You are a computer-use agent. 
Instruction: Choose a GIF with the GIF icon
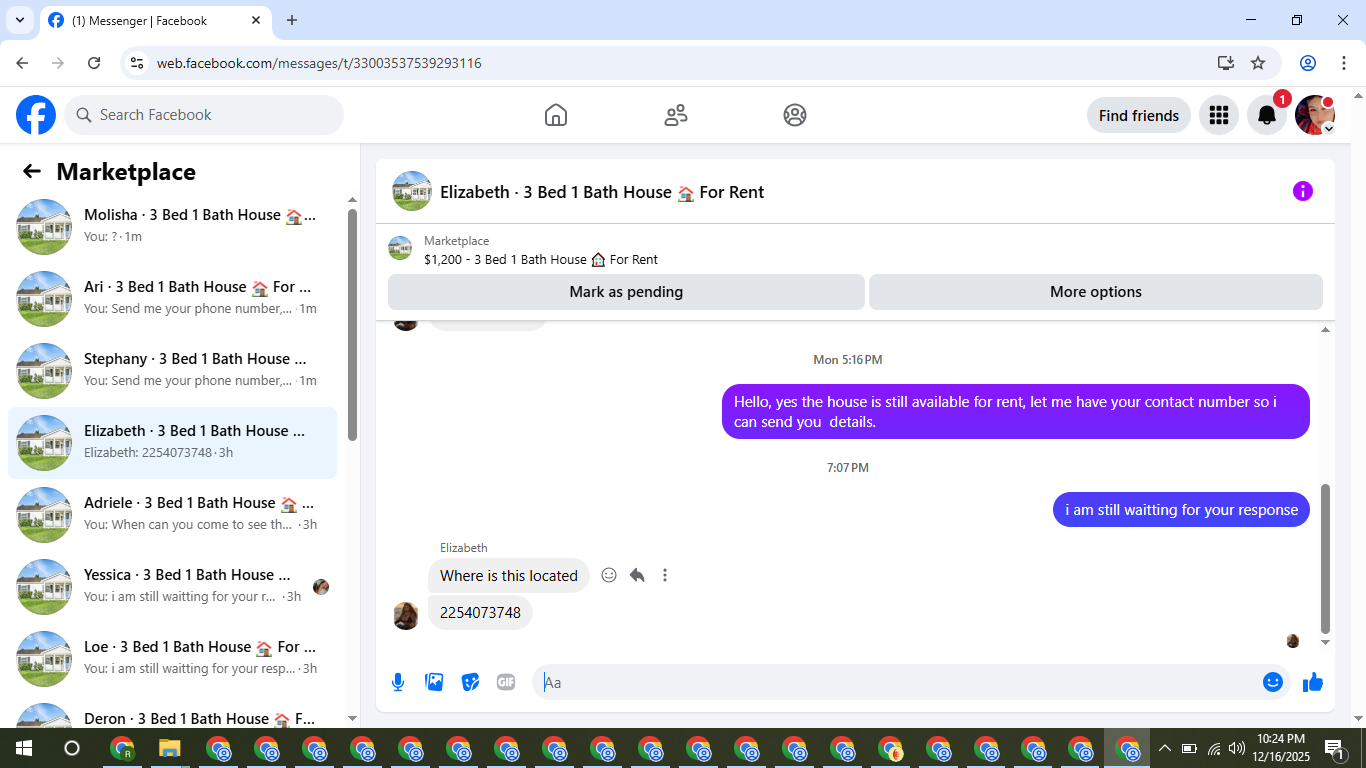506,682
